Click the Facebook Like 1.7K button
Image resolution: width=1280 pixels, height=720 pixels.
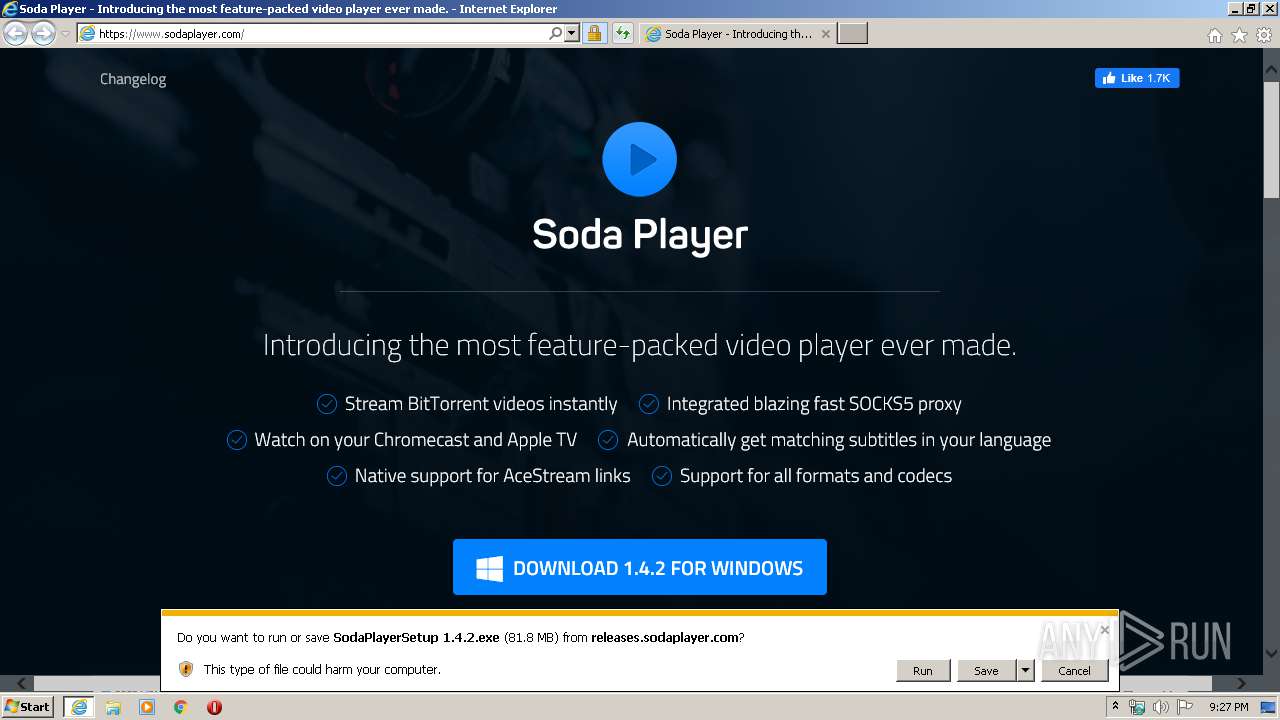(1137, 78)
